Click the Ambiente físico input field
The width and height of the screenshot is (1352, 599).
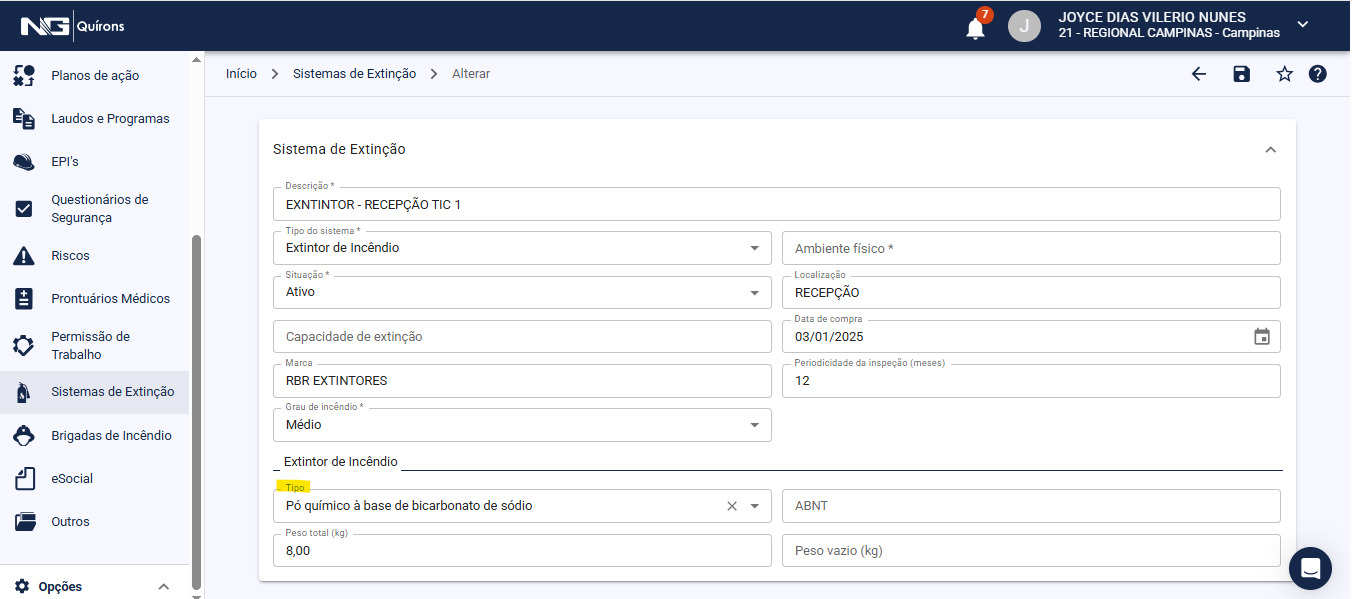click(1030, 248)
